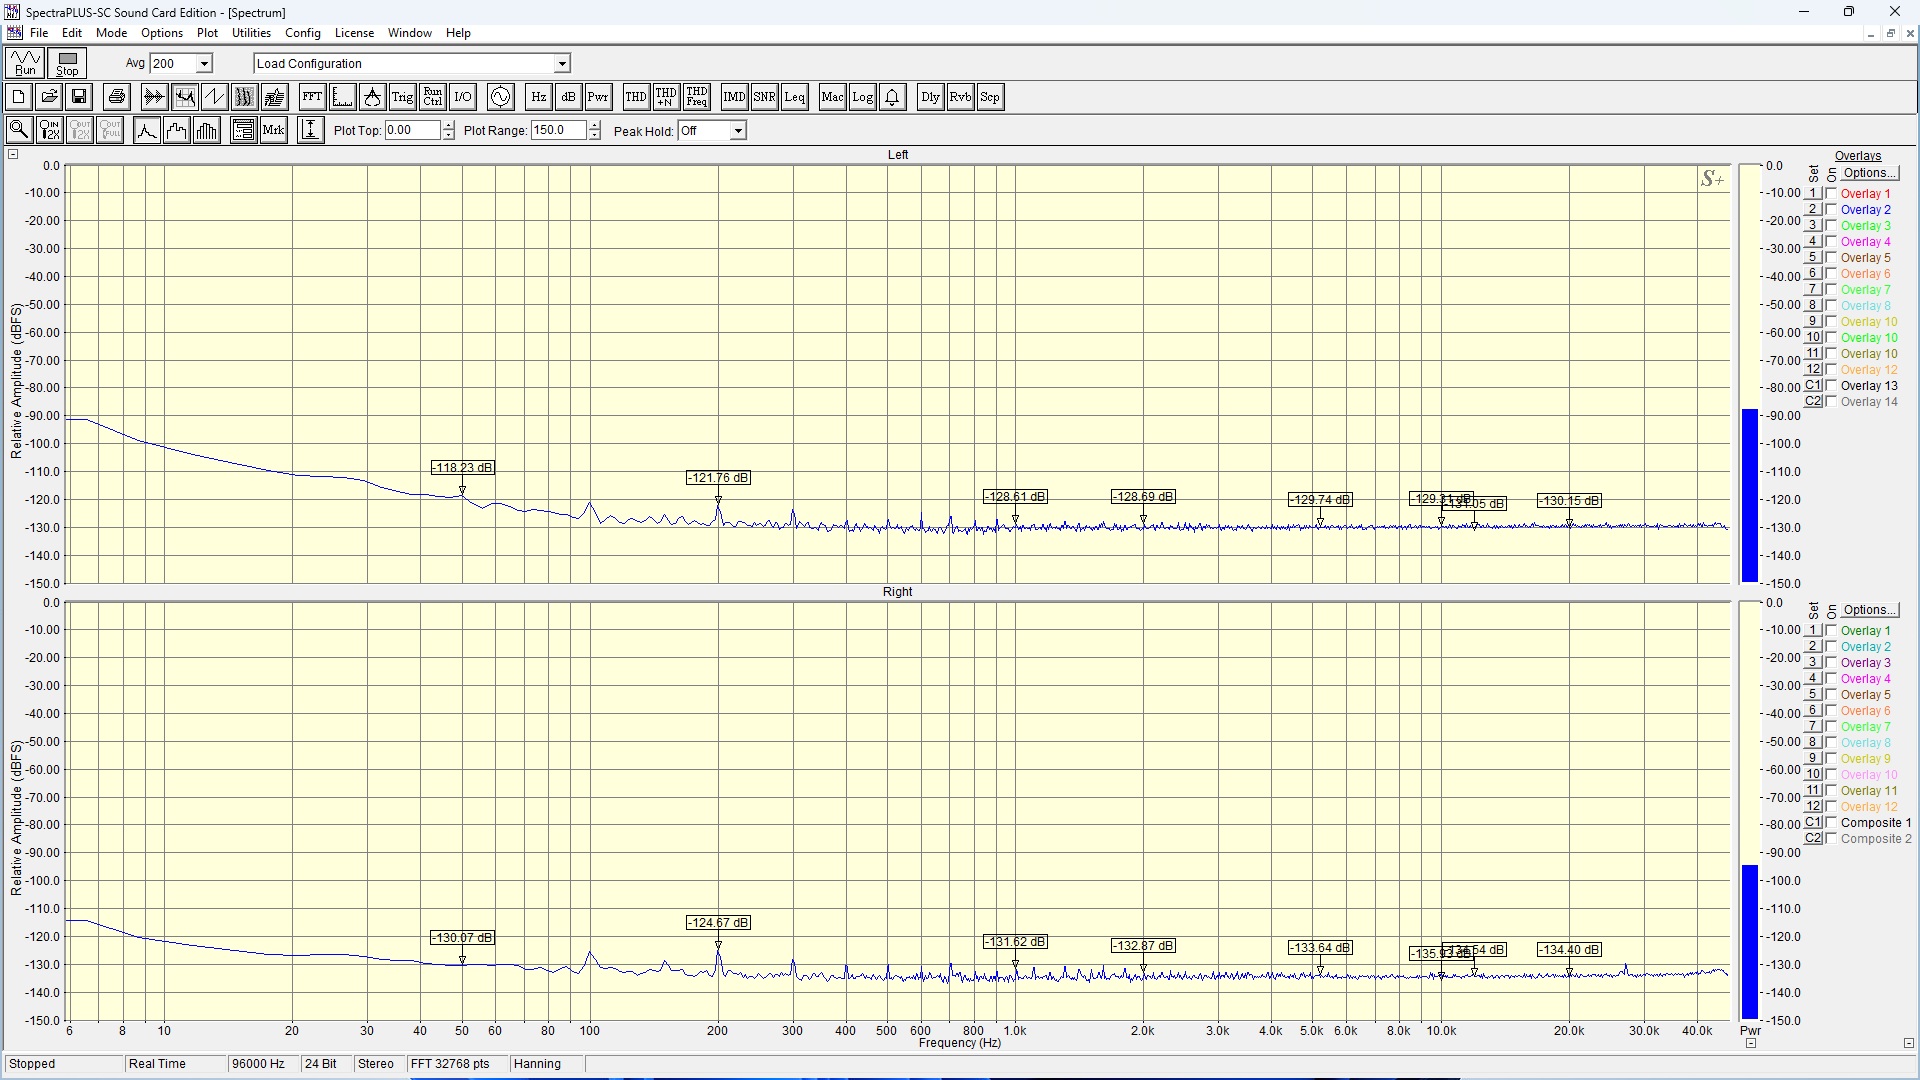Open the License menu
Viewport: 1920px width, 1080px height.
tap(354, 33)
